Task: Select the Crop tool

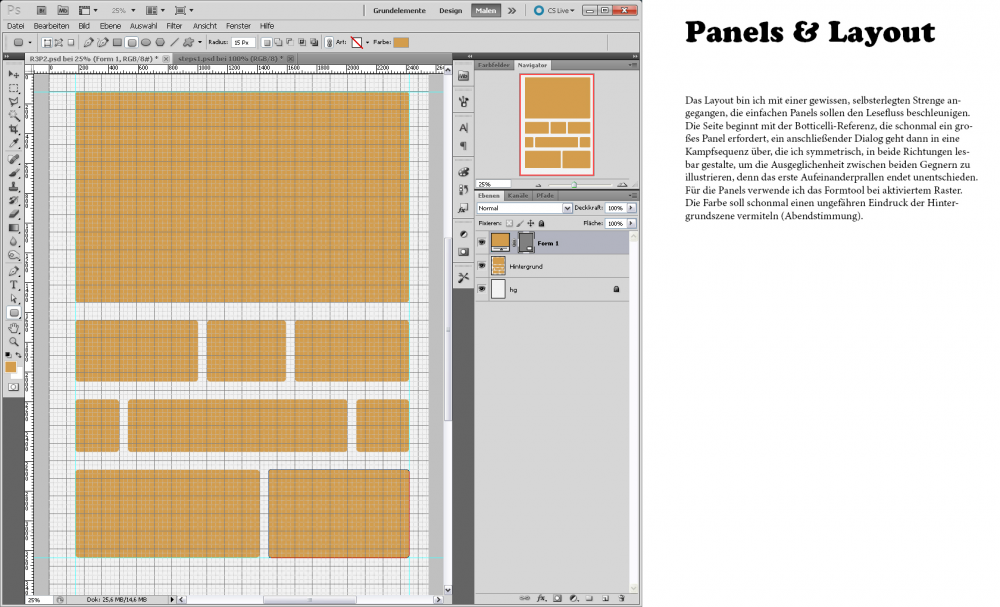Action: click(13, 129)
